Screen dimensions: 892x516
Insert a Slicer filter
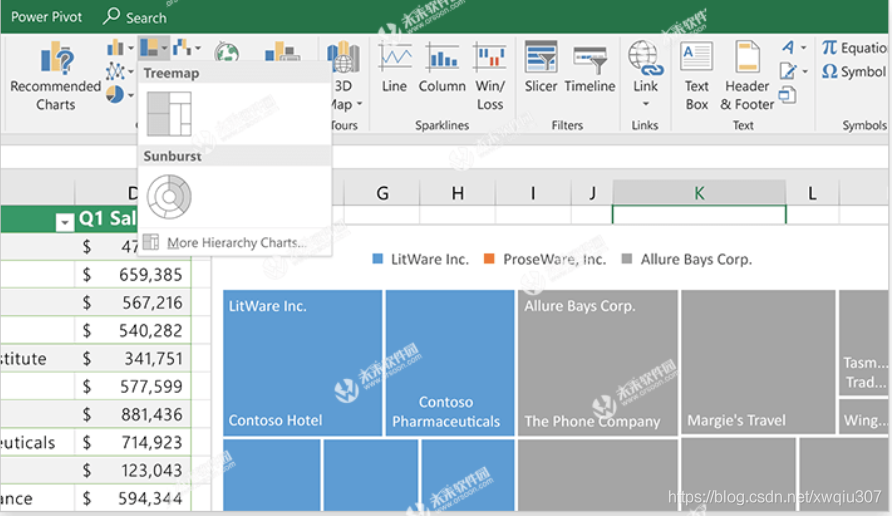pyautogui.click(x=540, y=67)
